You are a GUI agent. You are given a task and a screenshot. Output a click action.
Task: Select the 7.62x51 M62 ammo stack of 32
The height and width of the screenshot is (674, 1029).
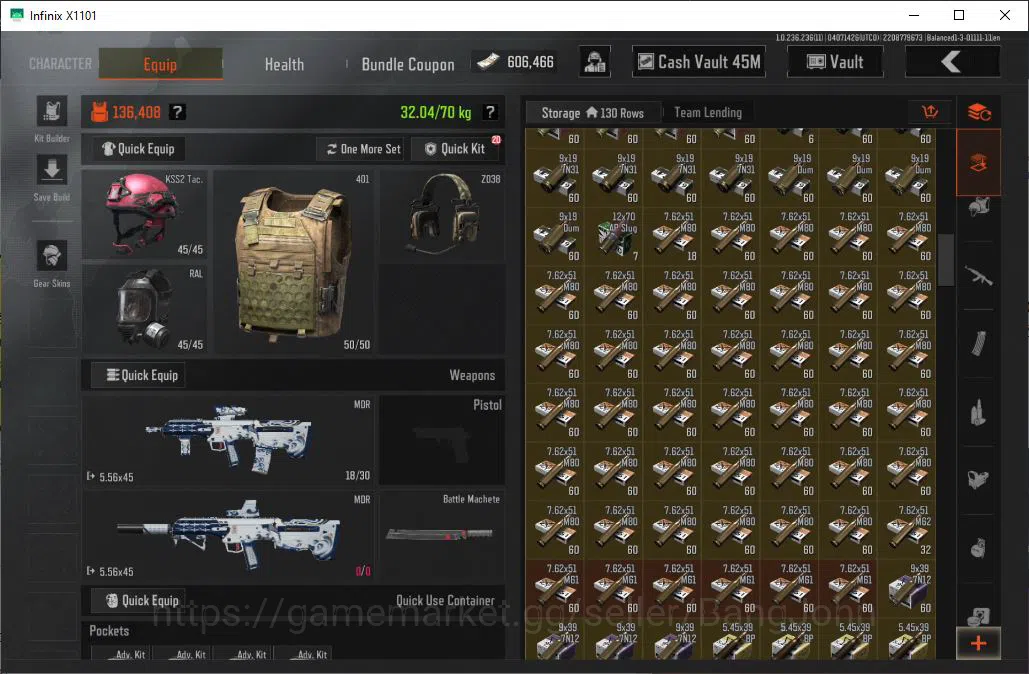tap(908, 529)
